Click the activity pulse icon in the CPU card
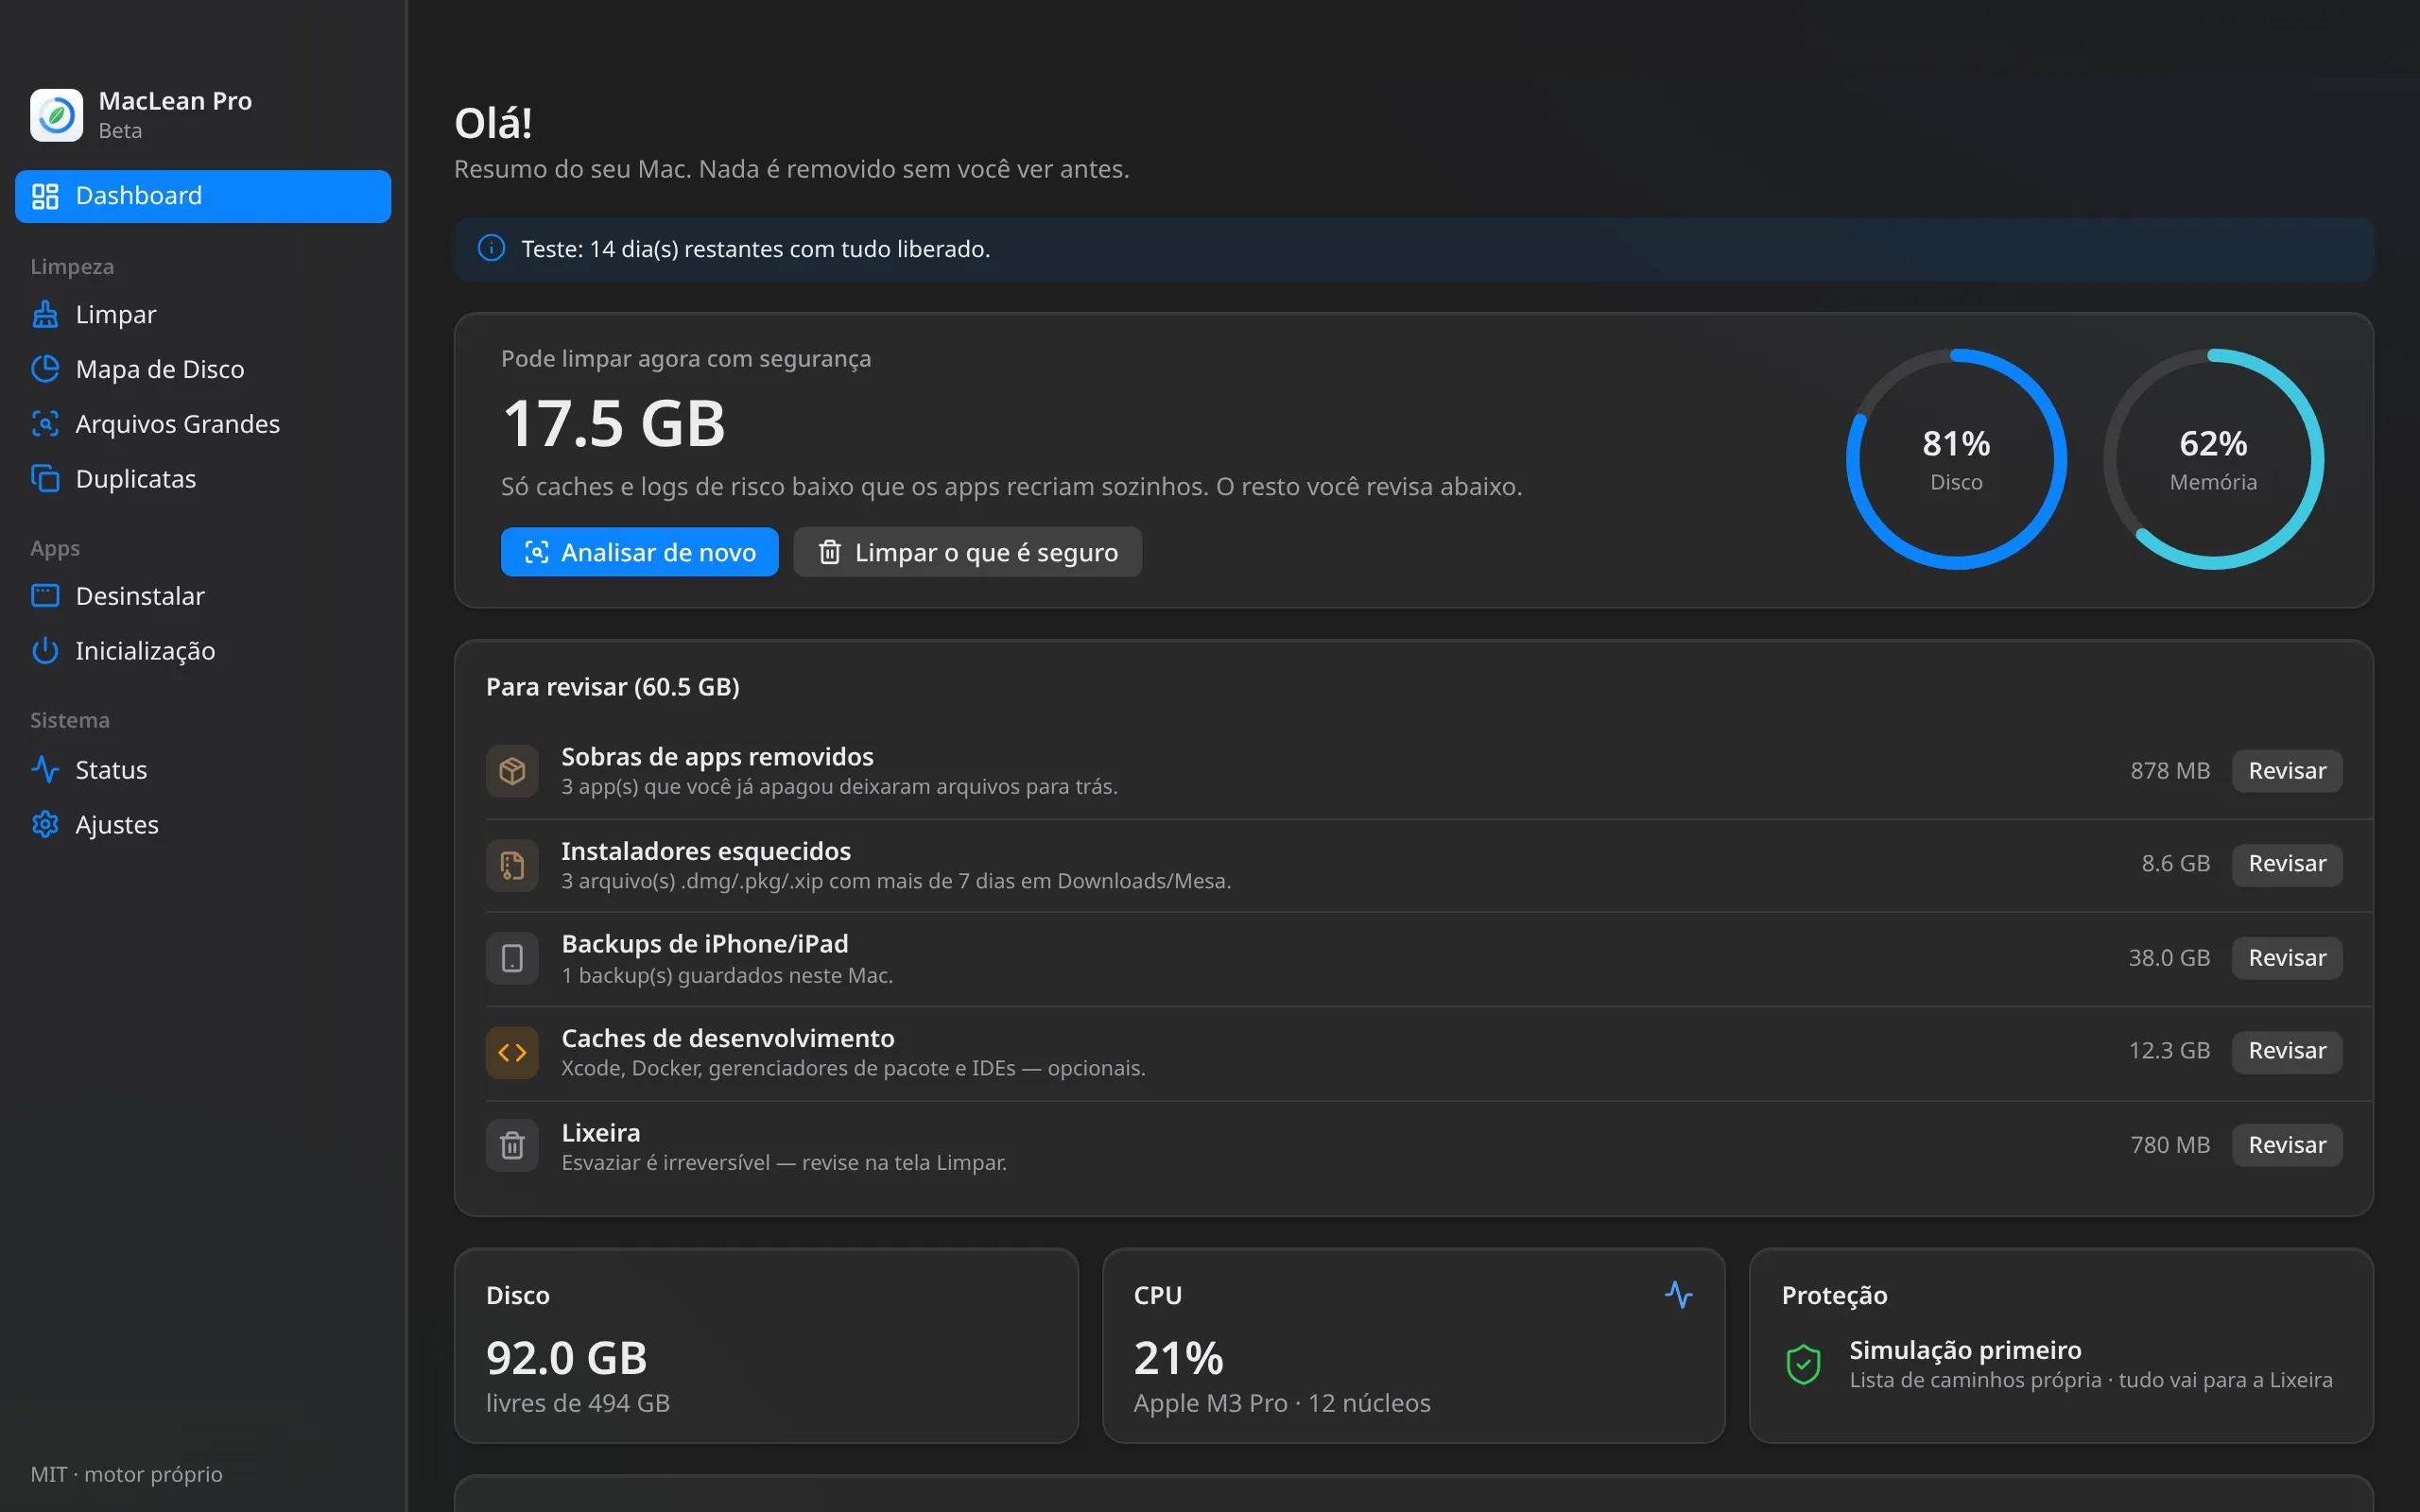 point(1679,1295)
